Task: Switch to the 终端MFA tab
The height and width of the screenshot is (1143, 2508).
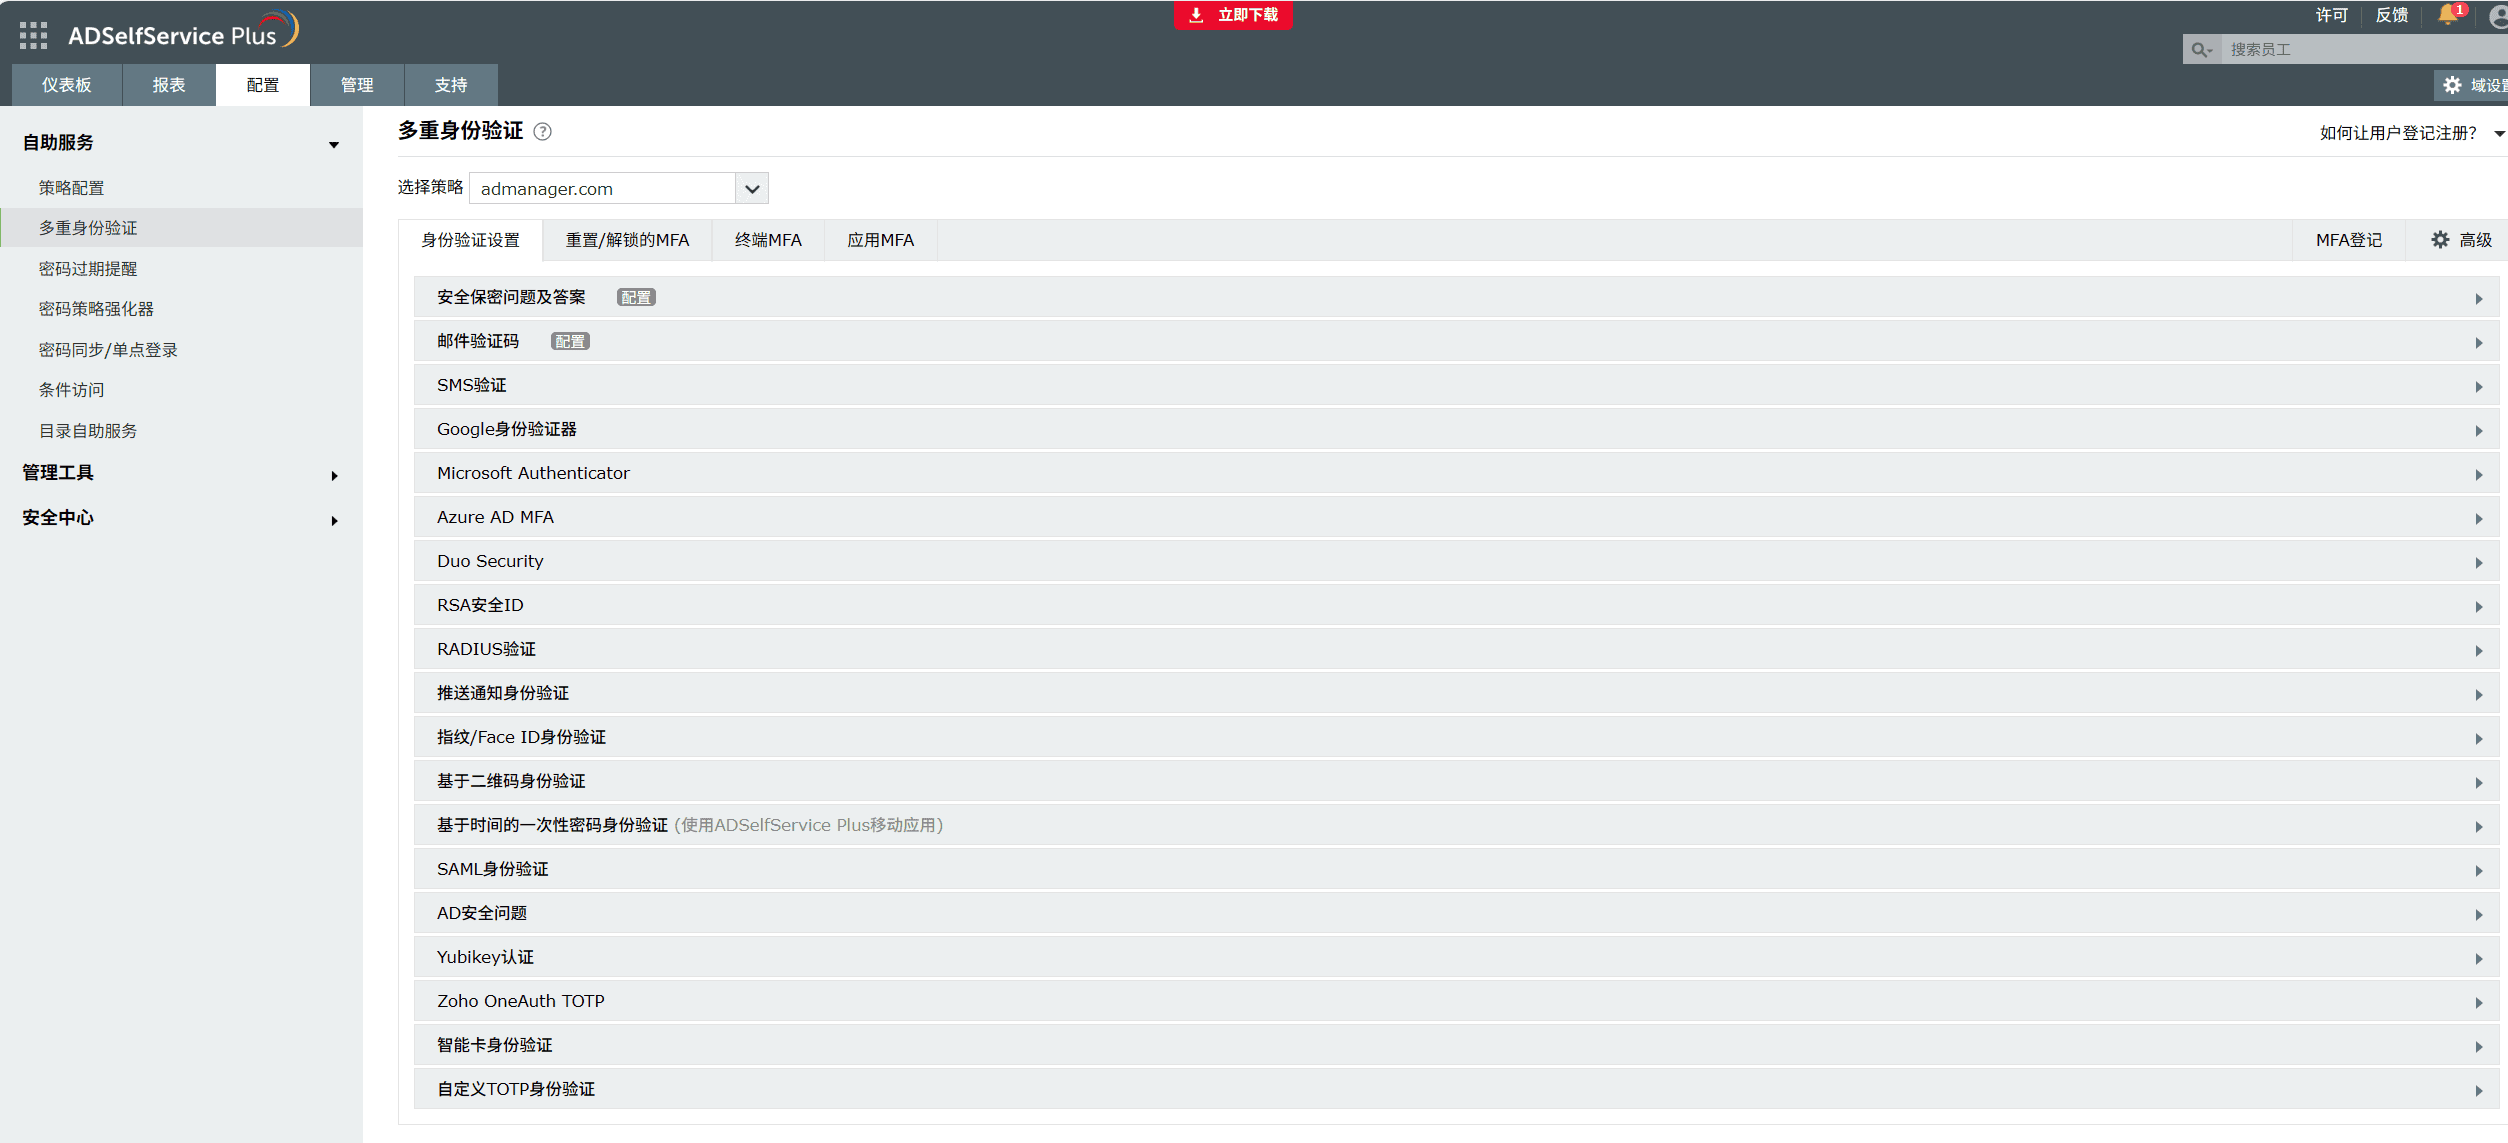Action: 767,240
